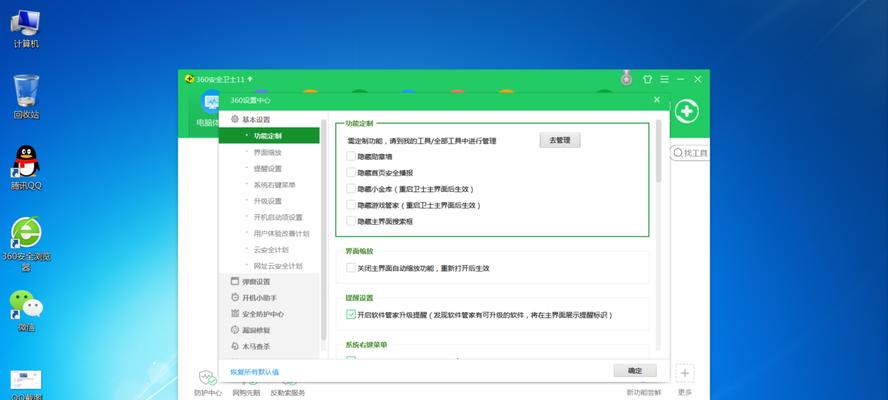Close the 360设置中心 dialog

[657, 100]
